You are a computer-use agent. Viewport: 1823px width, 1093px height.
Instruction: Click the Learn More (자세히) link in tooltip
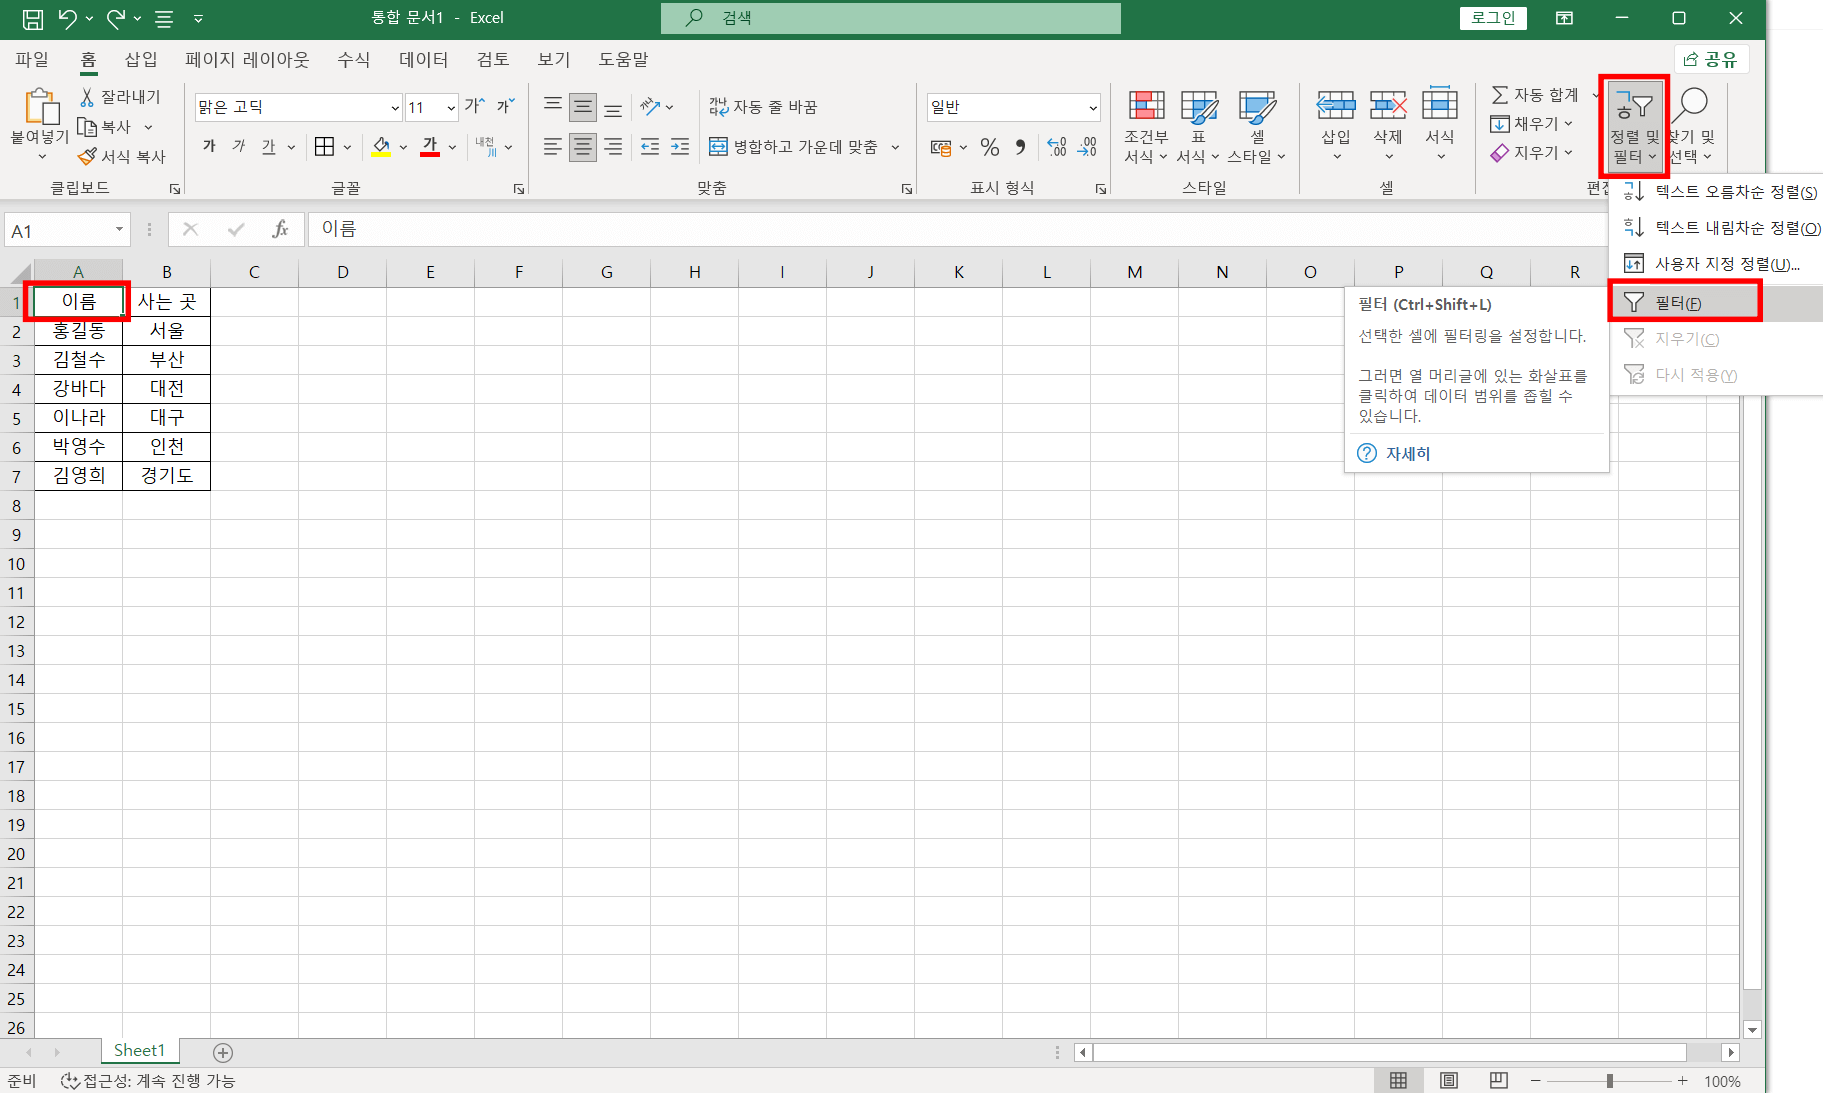coord(1407,454)
